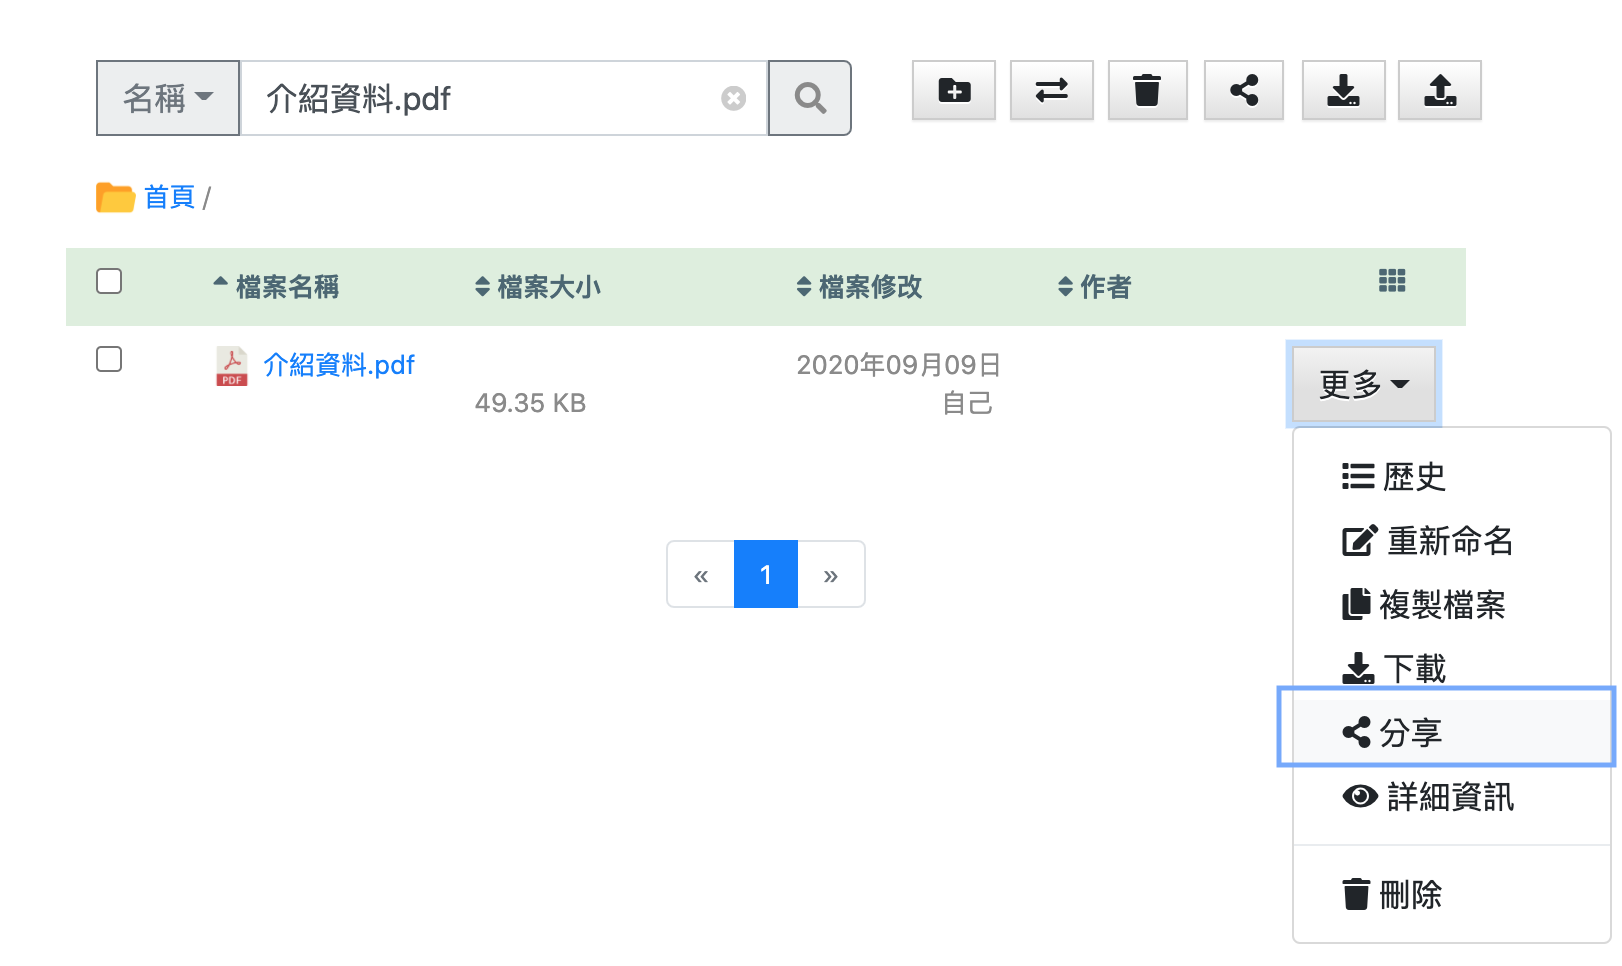Choose 重新命名 from the menu
The width and height of the screenshot is (1622, 966).
click(1428, 541)
